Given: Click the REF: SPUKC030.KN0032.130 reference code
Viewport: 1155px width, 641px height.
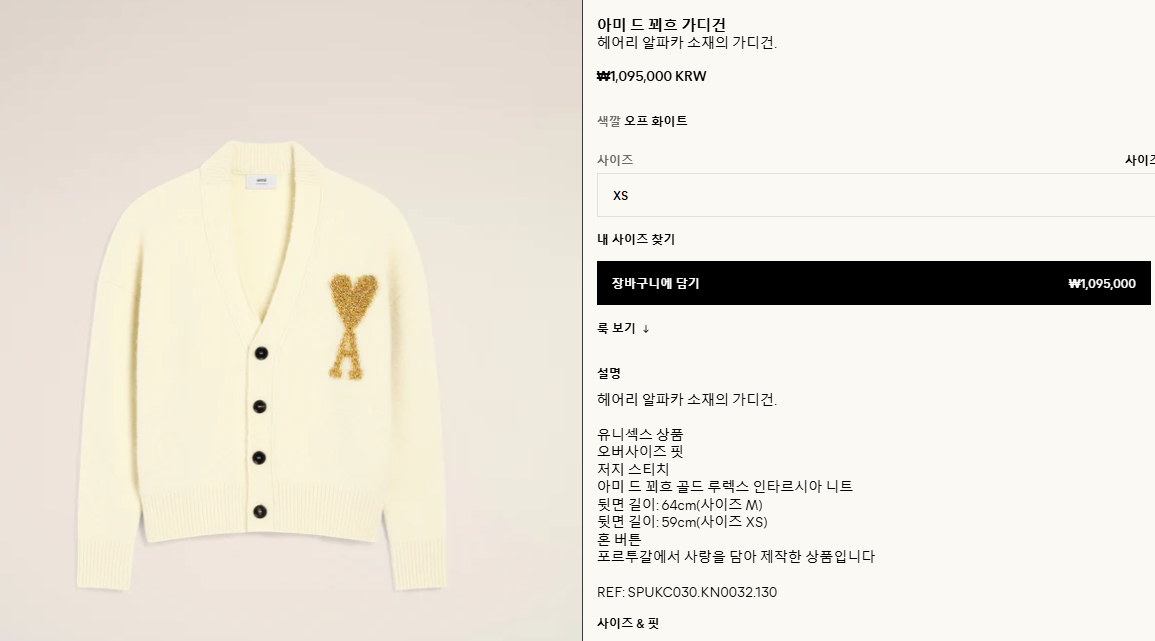Looking at the screenshot, I should (687, 592).
